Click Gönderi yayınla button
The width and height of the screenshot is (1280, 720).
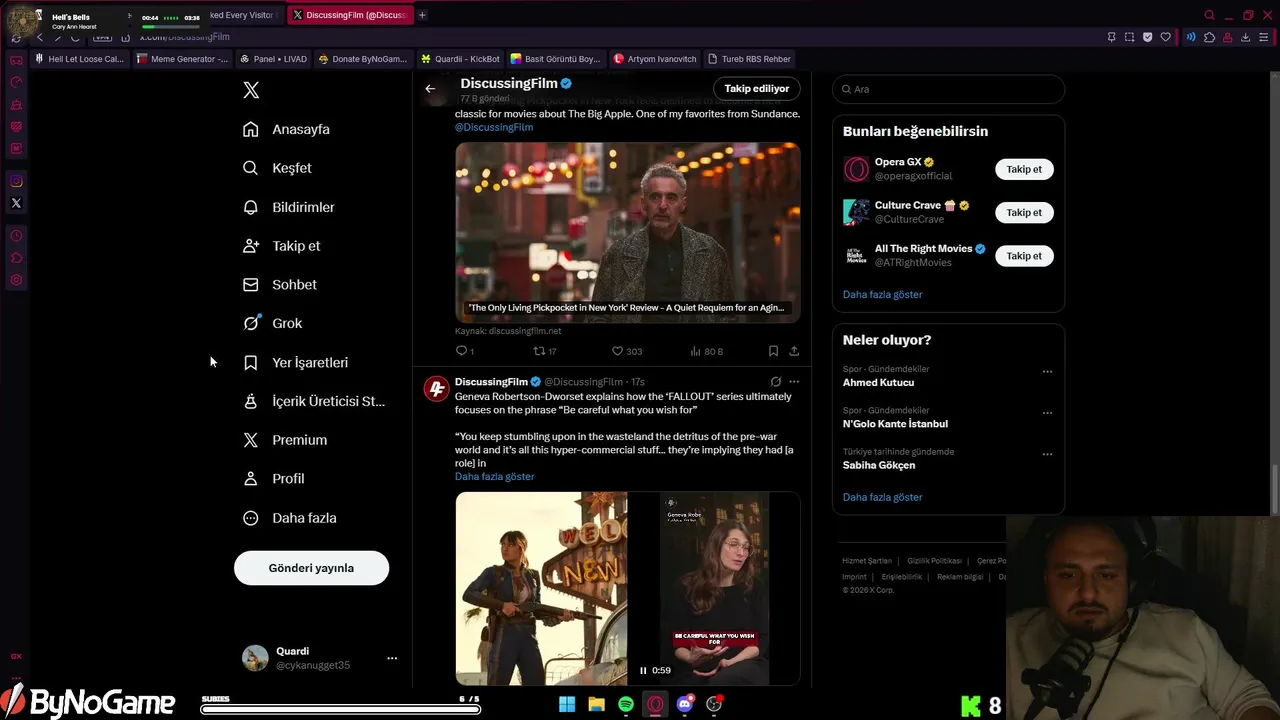pyautogui.click(x=311, y=568)
